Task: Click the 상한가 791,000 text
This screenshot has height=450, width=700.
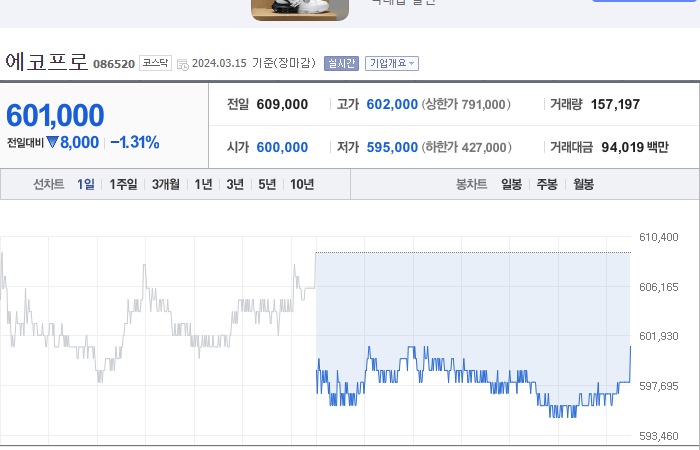Action: (x=466, y=104)
